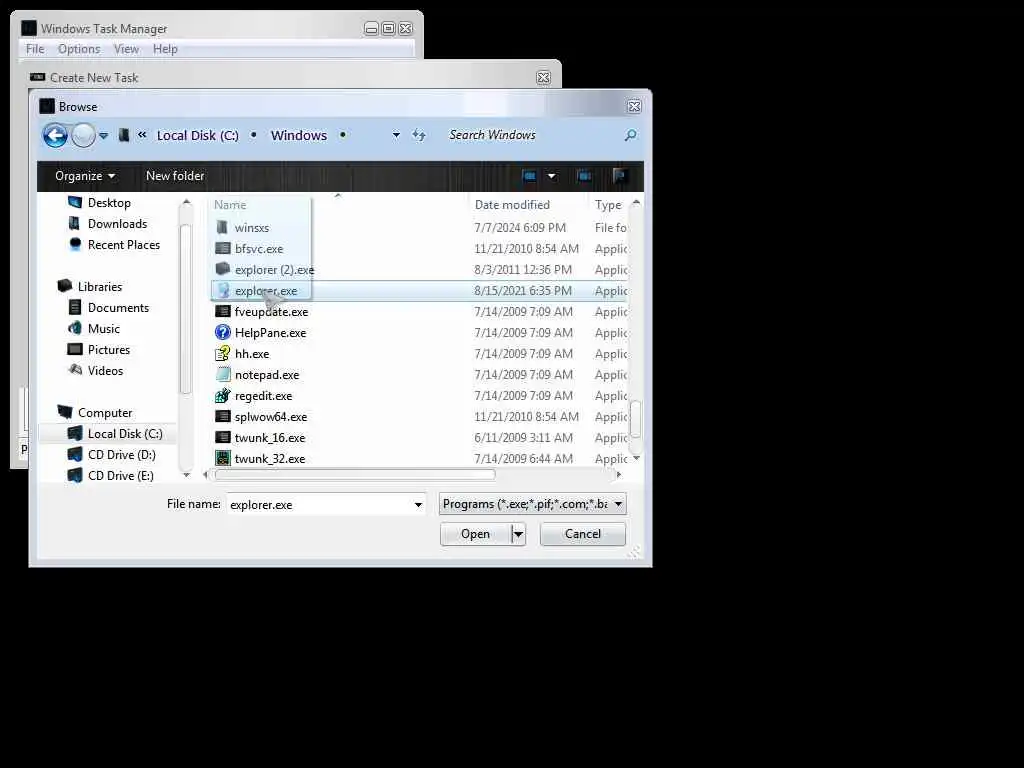This screenshot has height=768, width=1024.
Task: Open the Options menu in Task Manager
Action: pyautogui.click(x=79, y=49)
